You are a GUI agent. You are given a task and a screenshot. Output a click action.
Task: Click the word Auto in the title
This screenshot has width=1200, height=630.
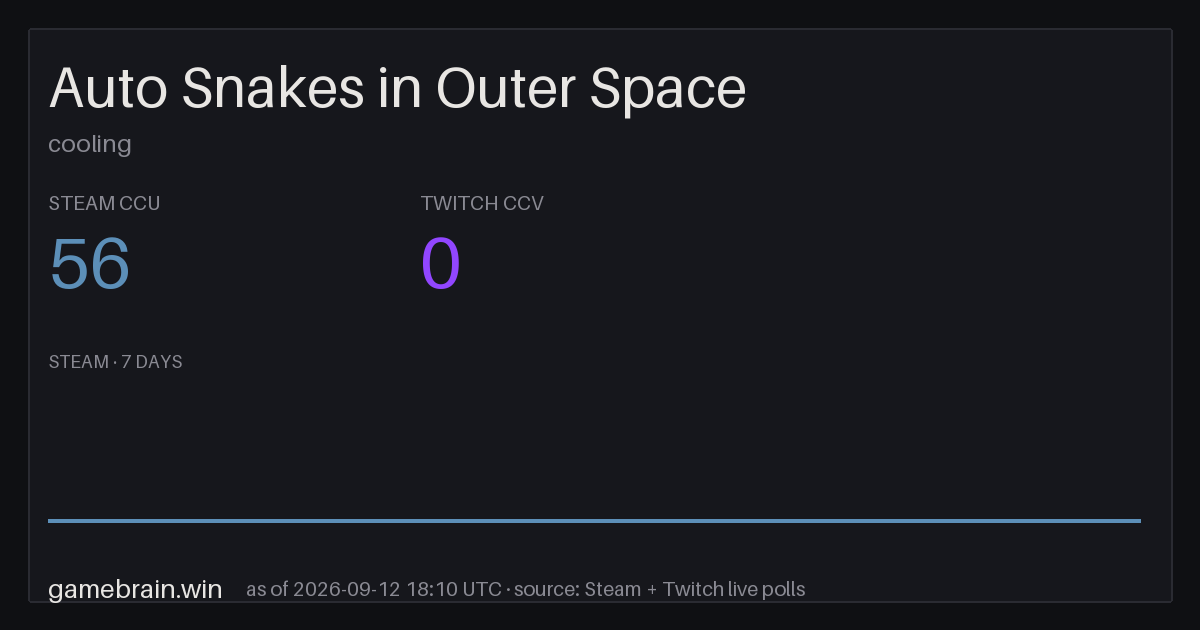point(109,88)
